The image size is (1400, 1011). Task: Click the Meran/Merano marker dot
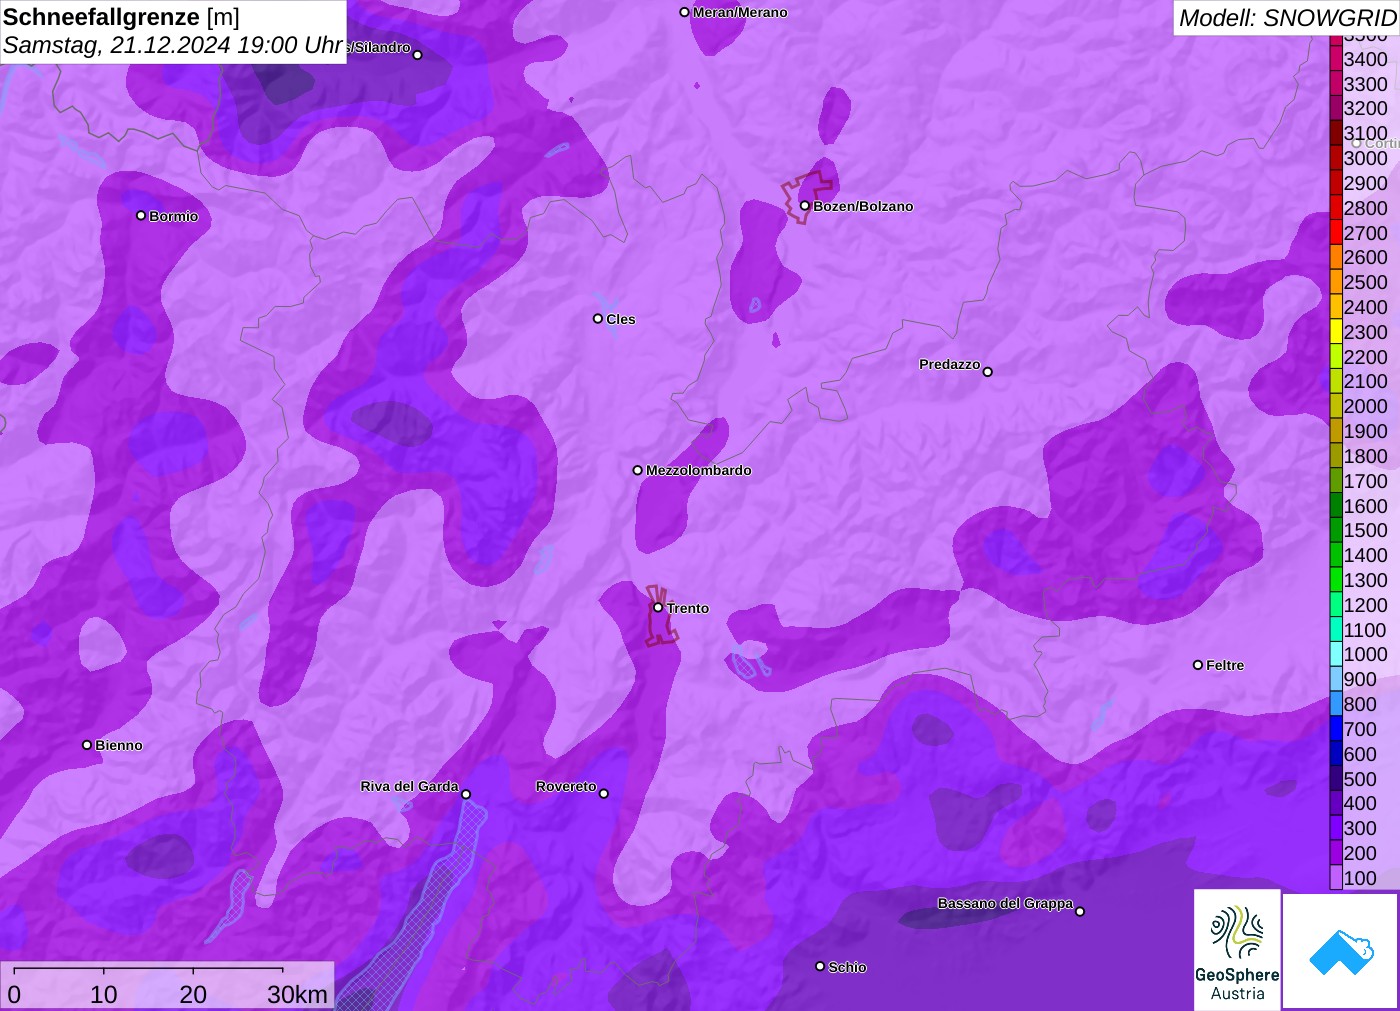pyautogui.click(x=684, y=12)
